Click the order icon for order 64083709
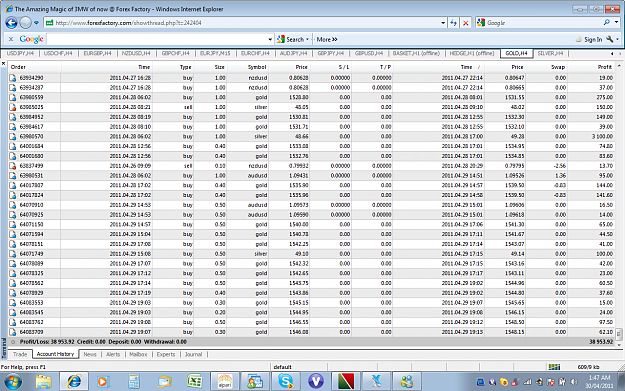Viewport: 625px width, 391px height. (x=13, y=332)
